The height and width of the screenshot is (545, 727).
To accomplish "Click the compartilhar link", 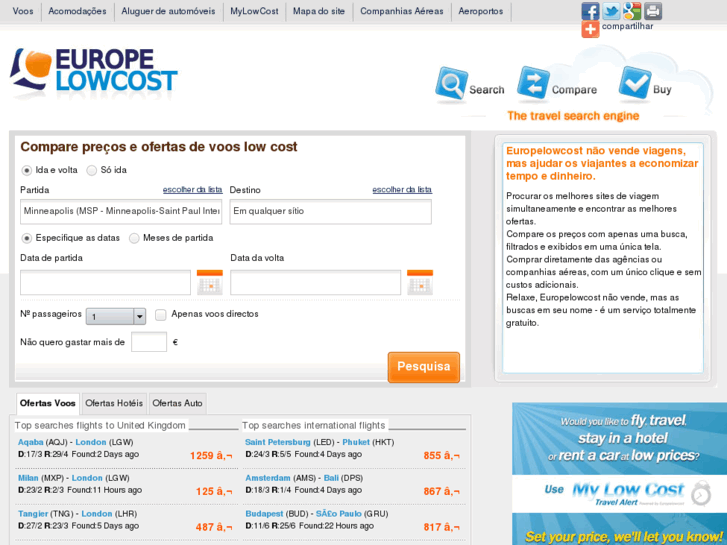I will tap(627, 26).
